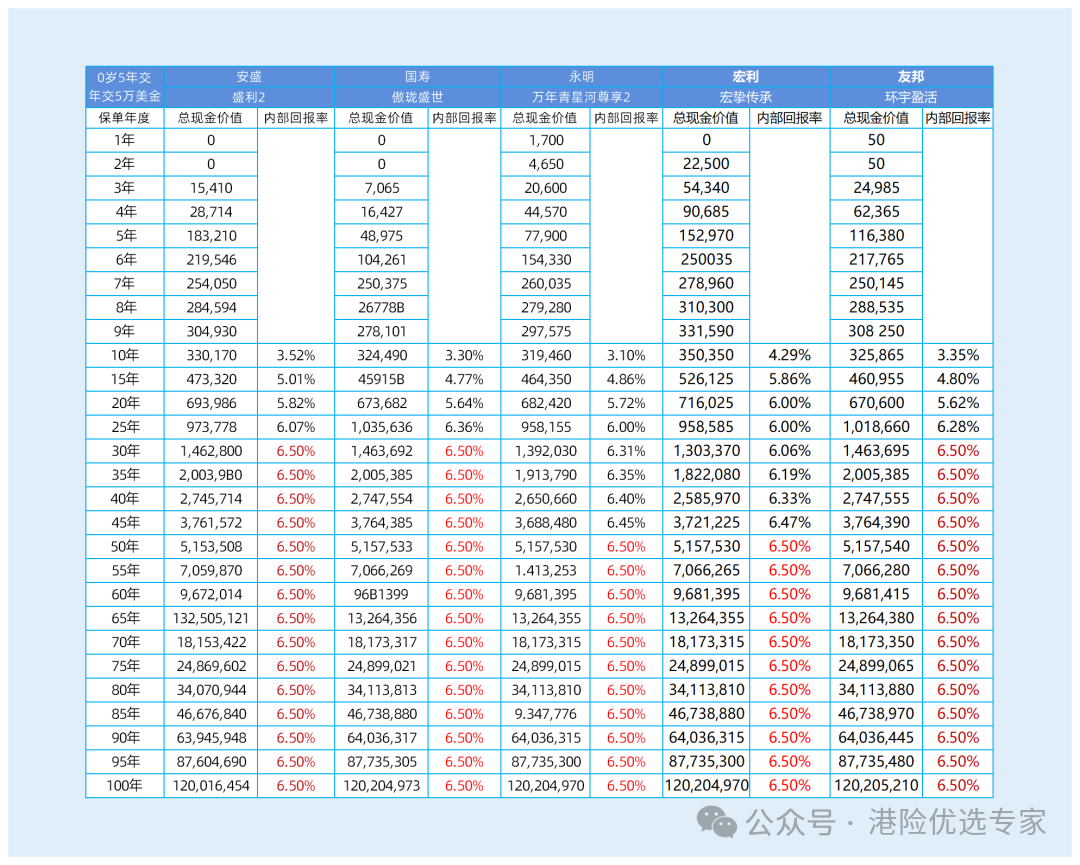Click the '5年' row label
1080x865 pixels.
(x=125, y=236)
